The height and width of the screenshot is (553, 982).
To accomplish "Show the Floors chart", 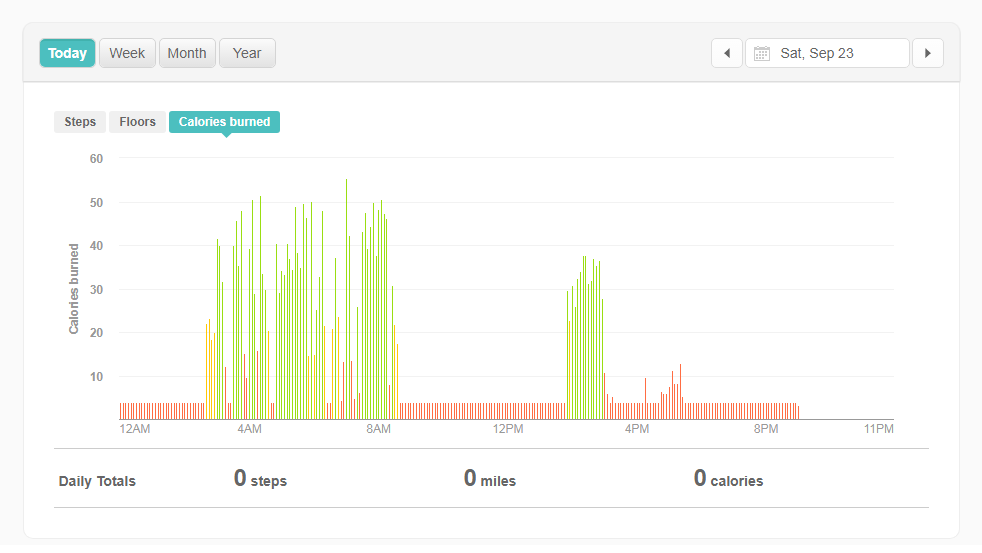I will (138, 122).
